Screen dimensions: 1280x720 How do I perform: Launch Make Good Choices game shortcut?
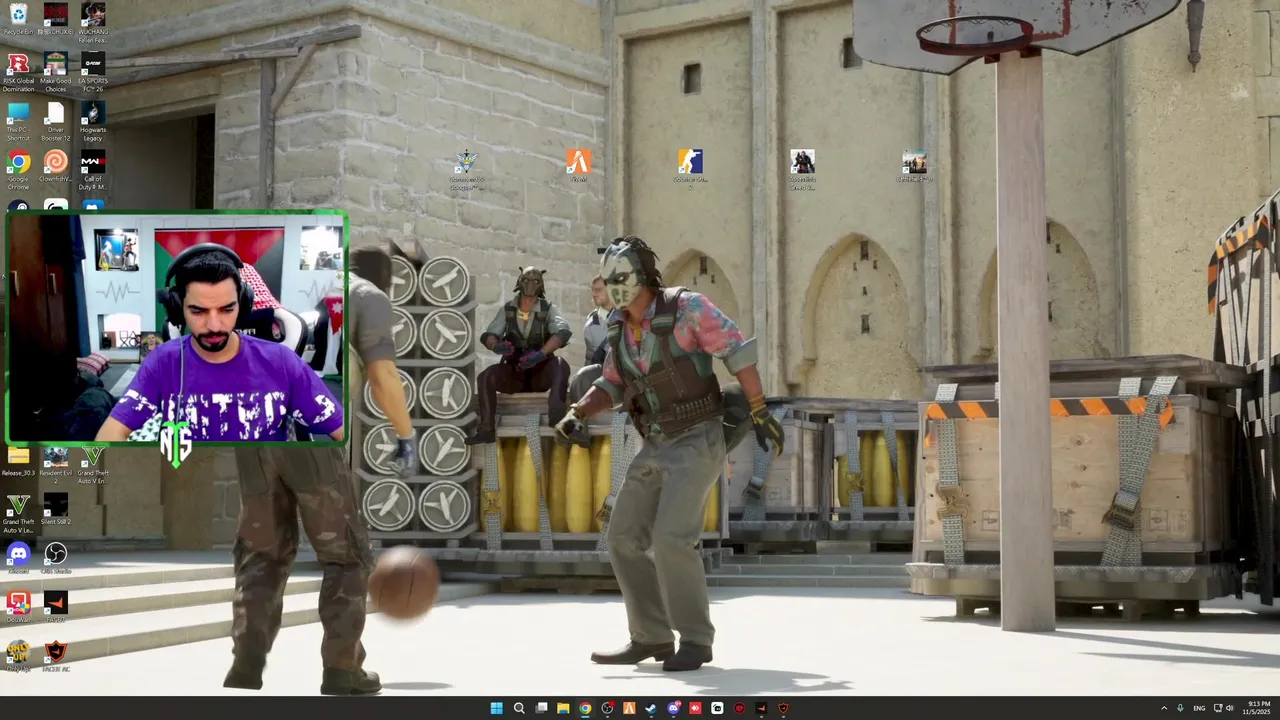click(x=56, y=72)
